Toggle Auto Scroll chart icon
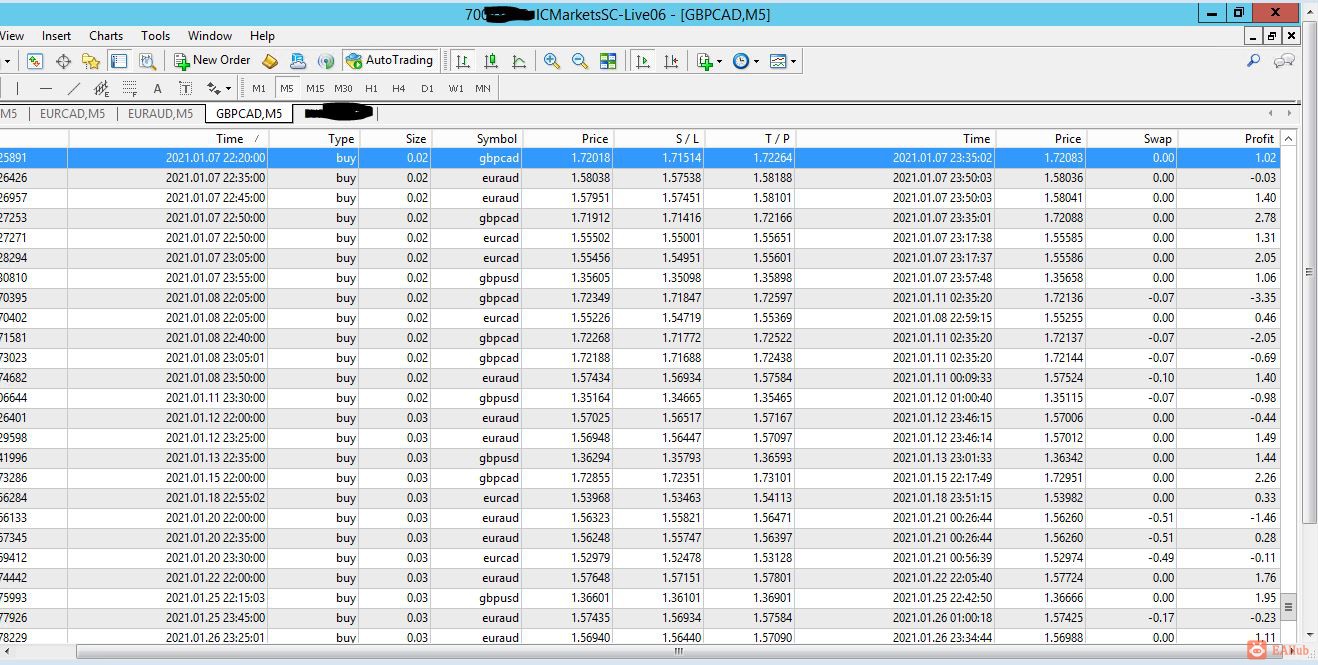The image size is (1318, 665). click(x=643, y=61)
